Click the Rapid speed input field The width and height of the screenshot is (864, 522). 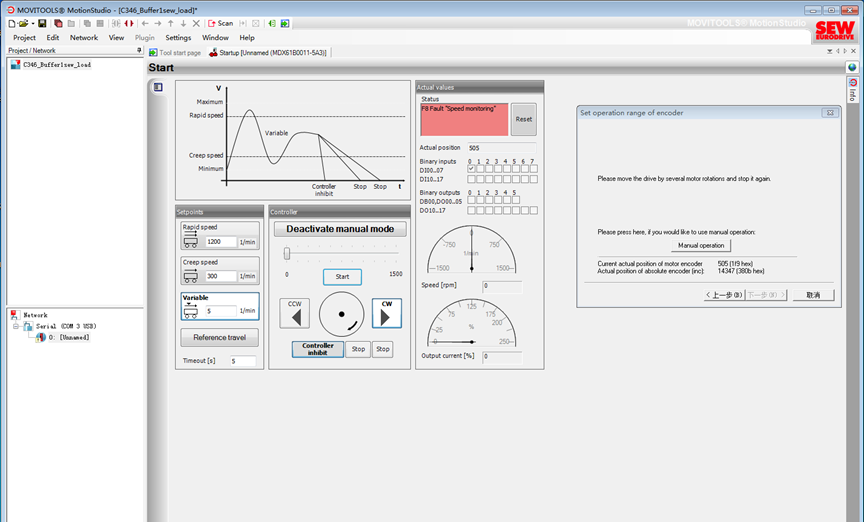(x=221, y=242)
